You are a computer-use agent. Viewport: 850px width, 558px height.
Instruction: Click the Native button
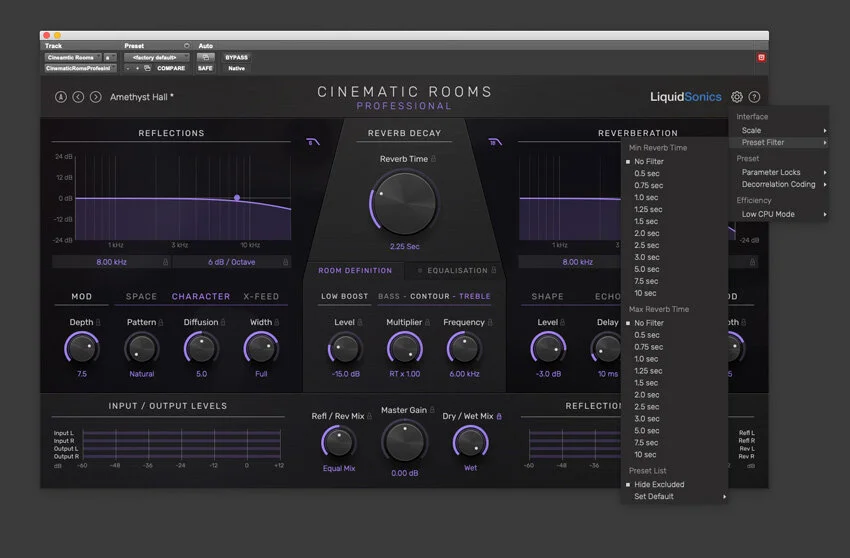point(236,68)
